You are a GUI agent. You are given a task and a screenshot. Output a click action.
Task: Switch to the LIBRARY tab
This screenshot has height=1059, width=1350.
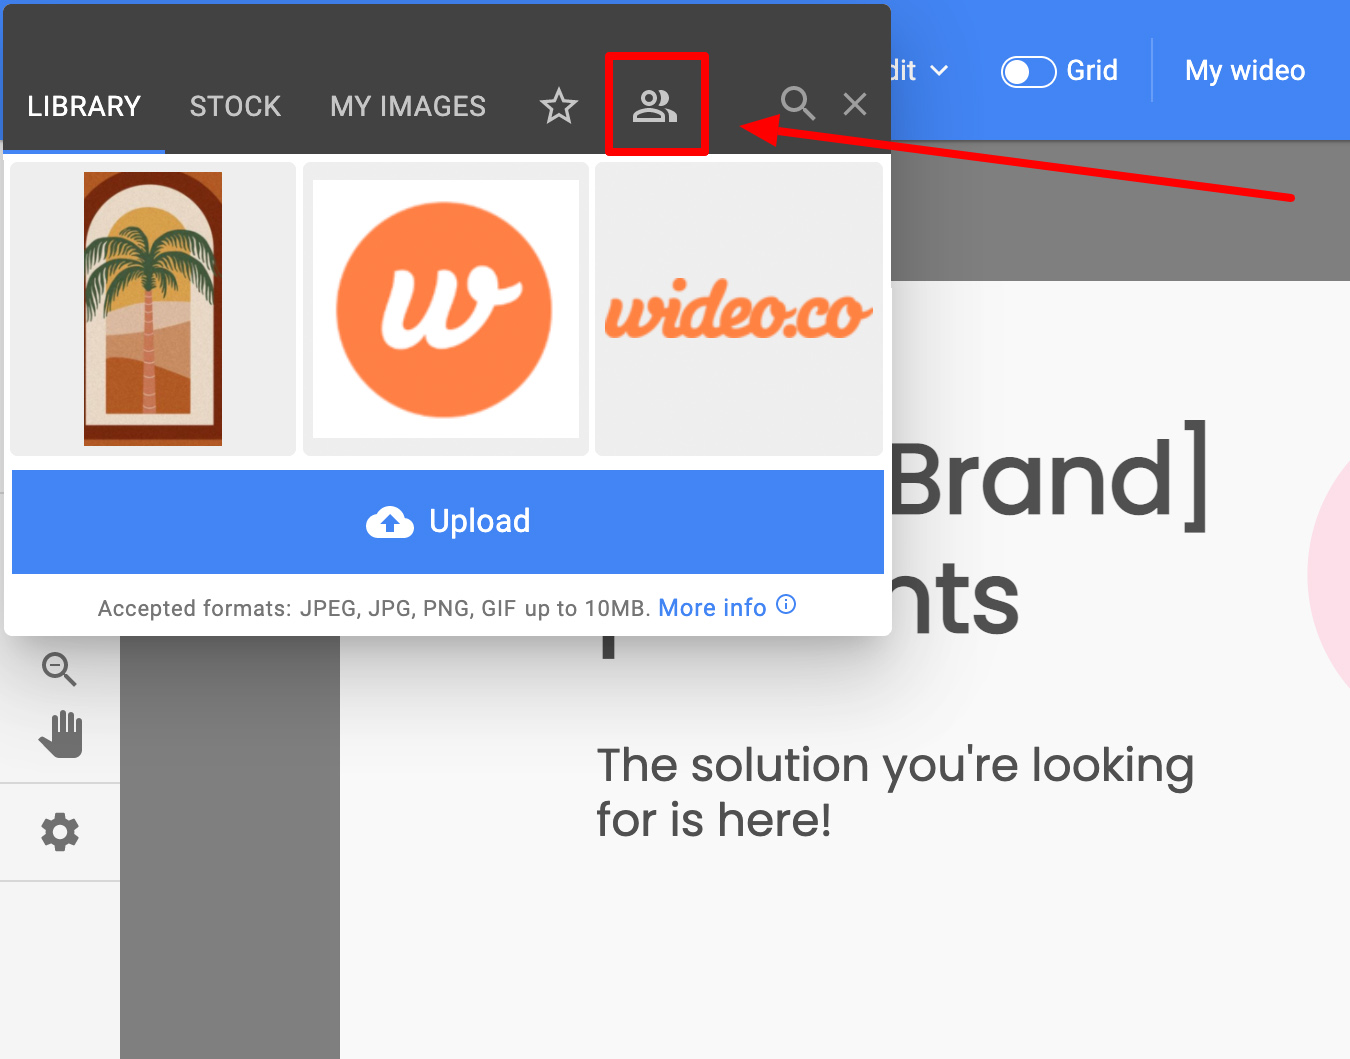pos(84,106)
